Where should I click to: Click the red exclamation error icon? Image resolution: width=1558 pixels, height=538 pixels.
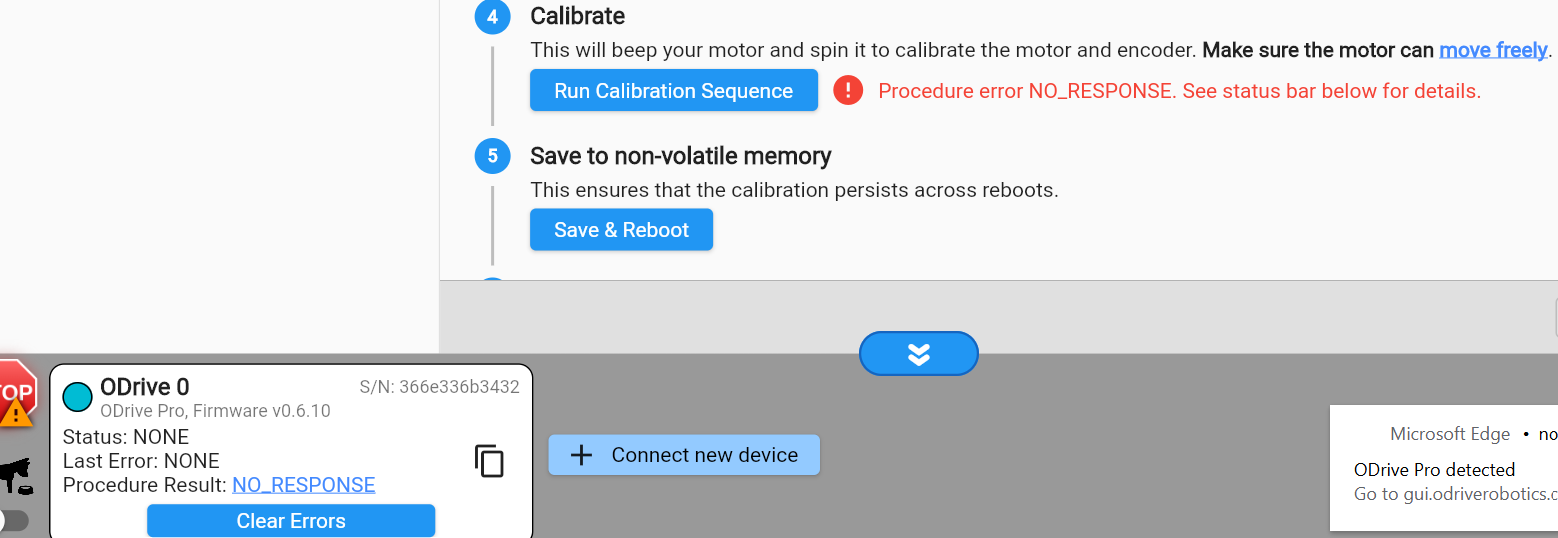click(x=848, y=90)
